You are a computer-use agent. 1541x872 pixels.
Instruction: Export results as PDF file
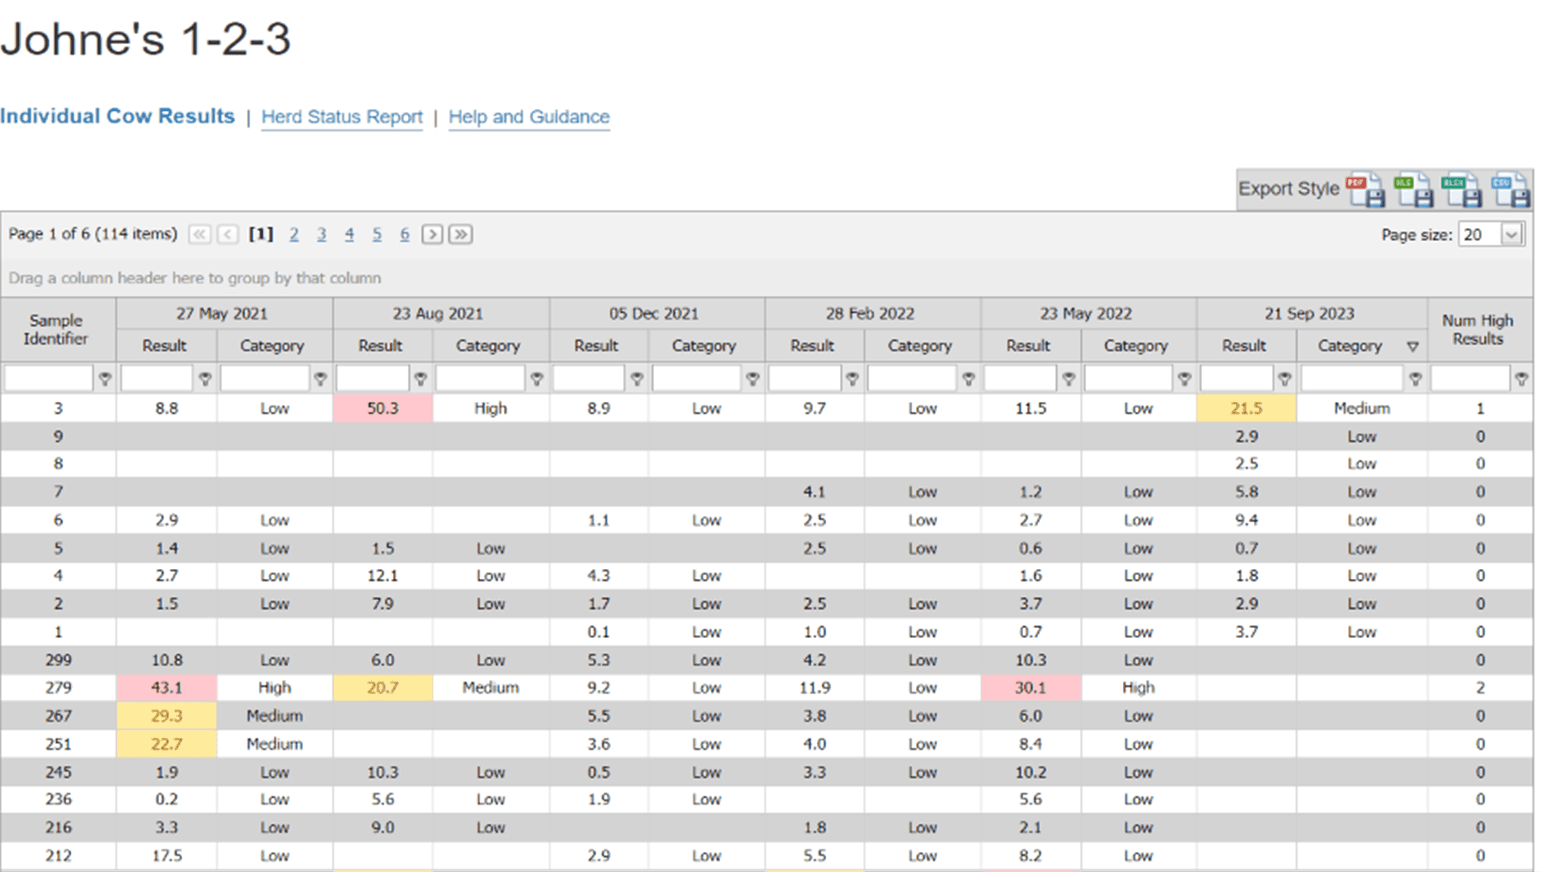pyautogui.click(x=1365, y=189)
